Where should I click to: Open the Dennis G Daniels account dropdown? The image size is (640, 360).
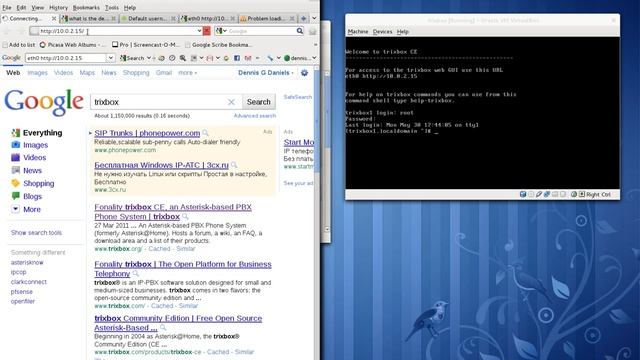(266, 73)
